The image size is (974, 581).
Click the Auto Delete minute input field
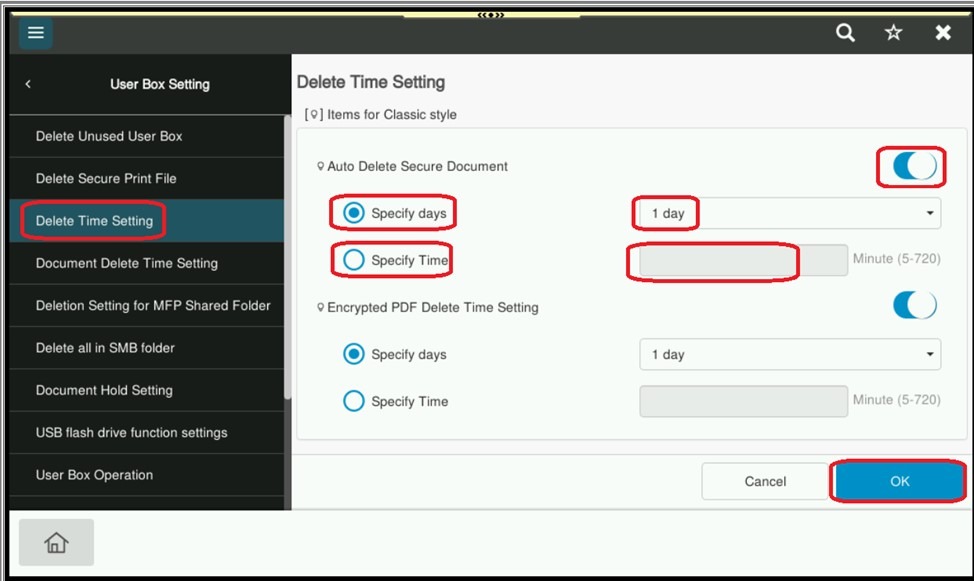742,261
